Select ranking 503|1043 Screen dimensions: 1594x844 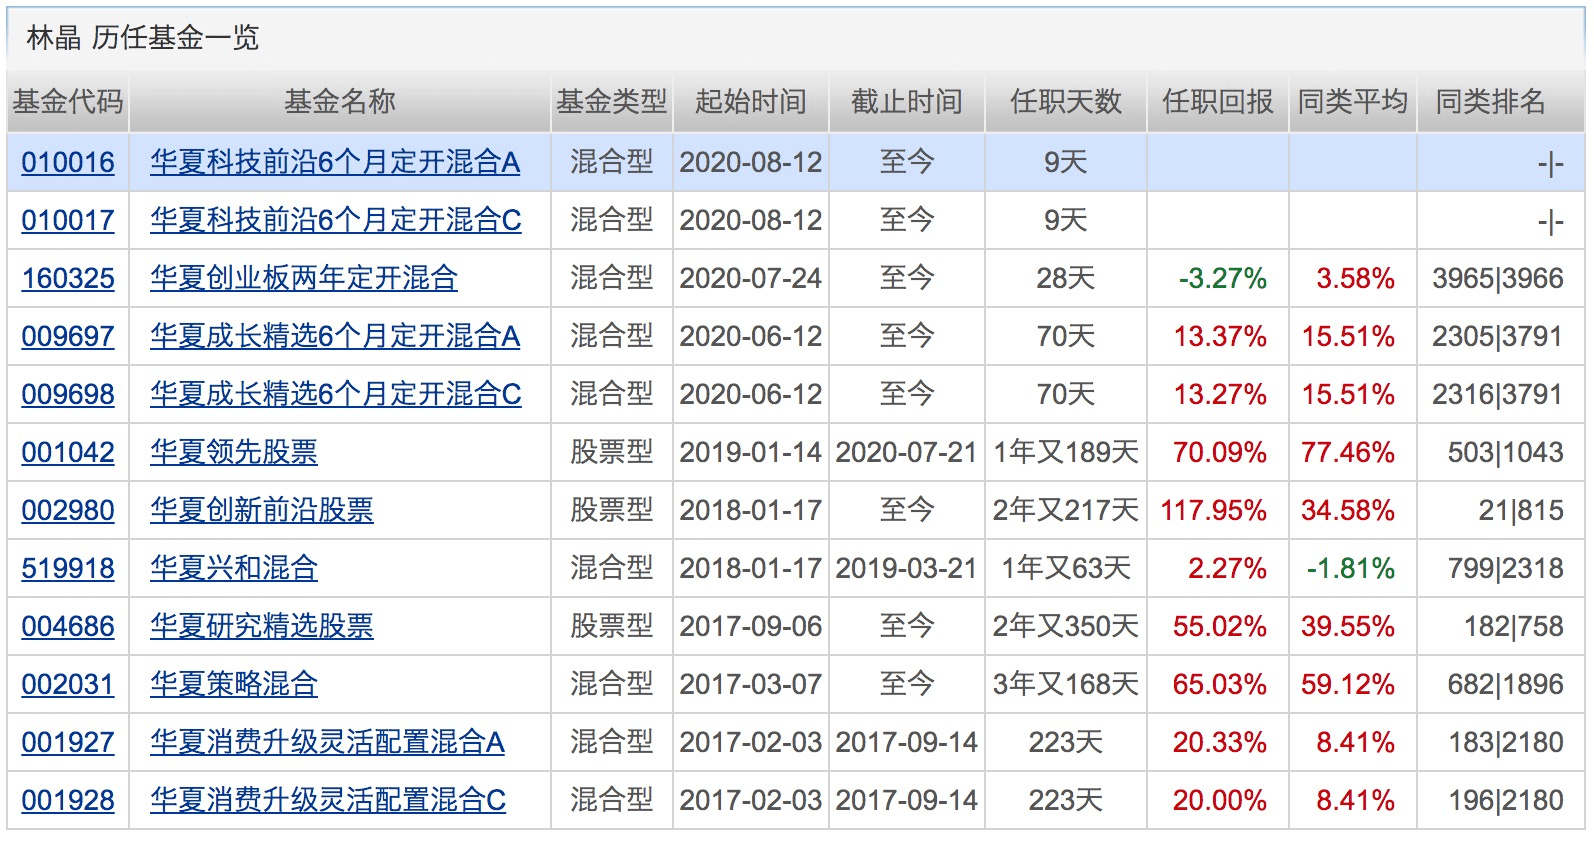pyautogui.click(x=1506, y=452)
